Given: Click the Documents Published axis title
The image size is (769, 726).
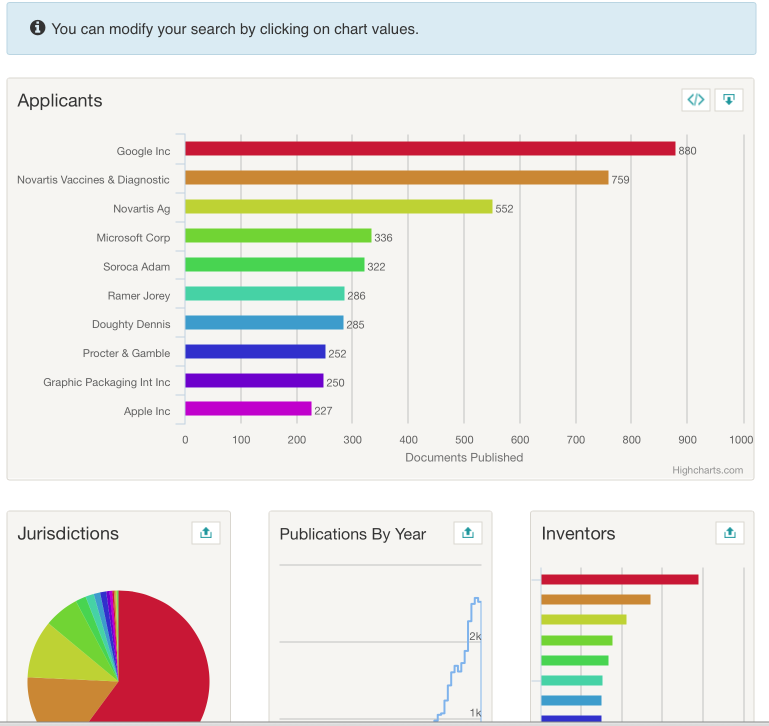Looking at the screenshot, I should [464, 457].
